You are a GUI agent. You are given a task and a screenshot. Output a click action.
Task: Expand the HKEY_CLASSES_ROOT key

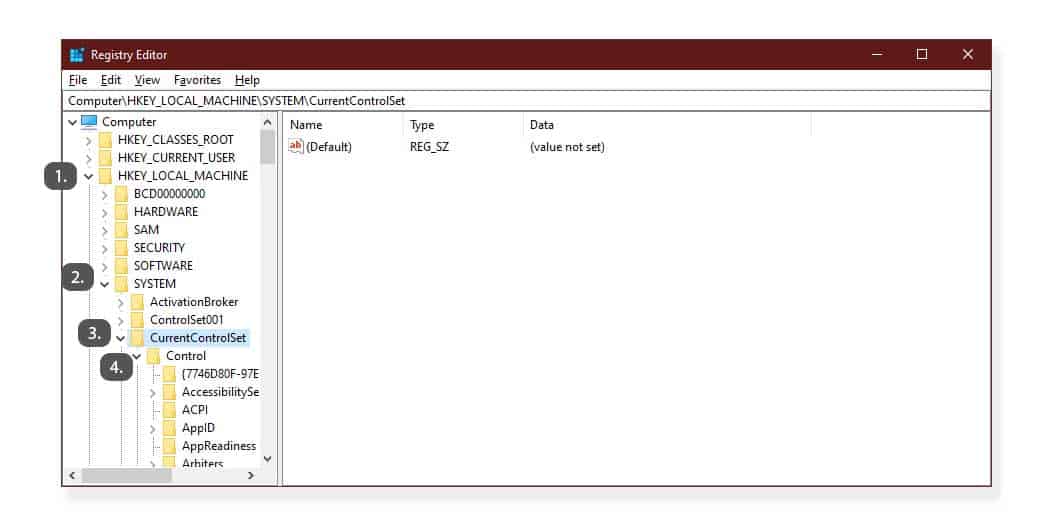89,140
